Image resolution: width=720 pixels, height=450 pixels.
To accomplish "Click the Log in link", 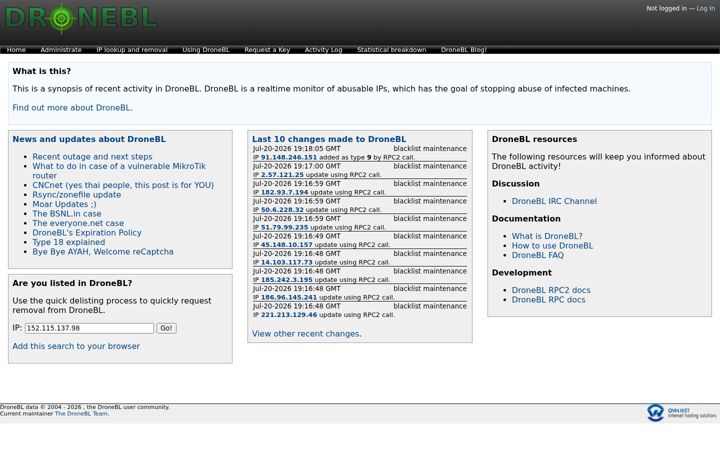I will click(x=705, y=8).
